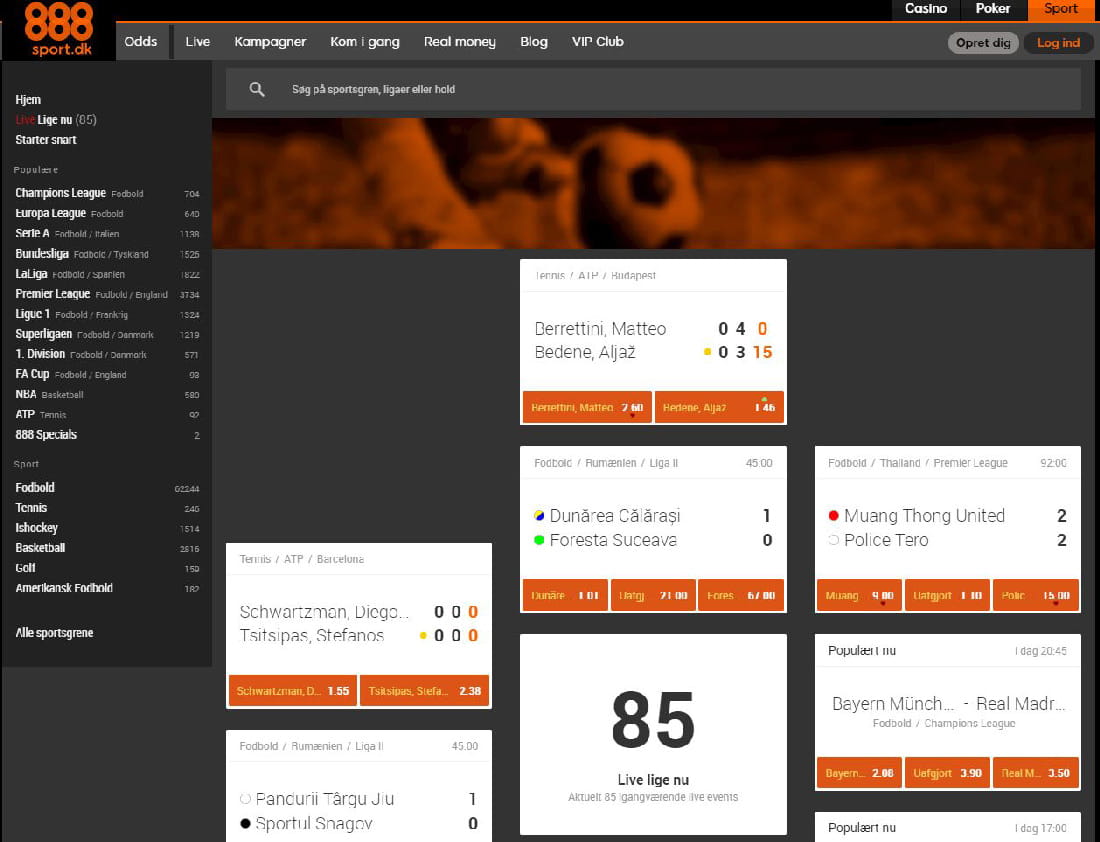Bet on Bayern odds 2.08
Screen dimensions: 1100x842
859,773
